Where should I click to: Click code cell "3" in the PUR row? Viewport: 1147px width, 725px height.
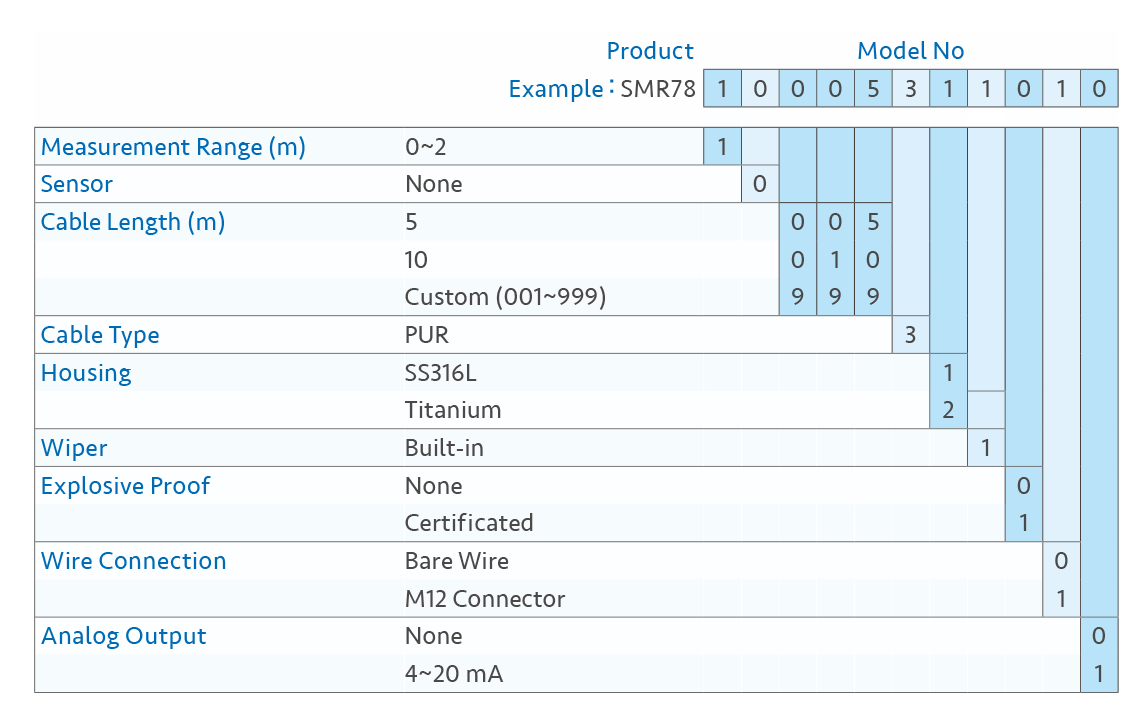click(910, 335)
